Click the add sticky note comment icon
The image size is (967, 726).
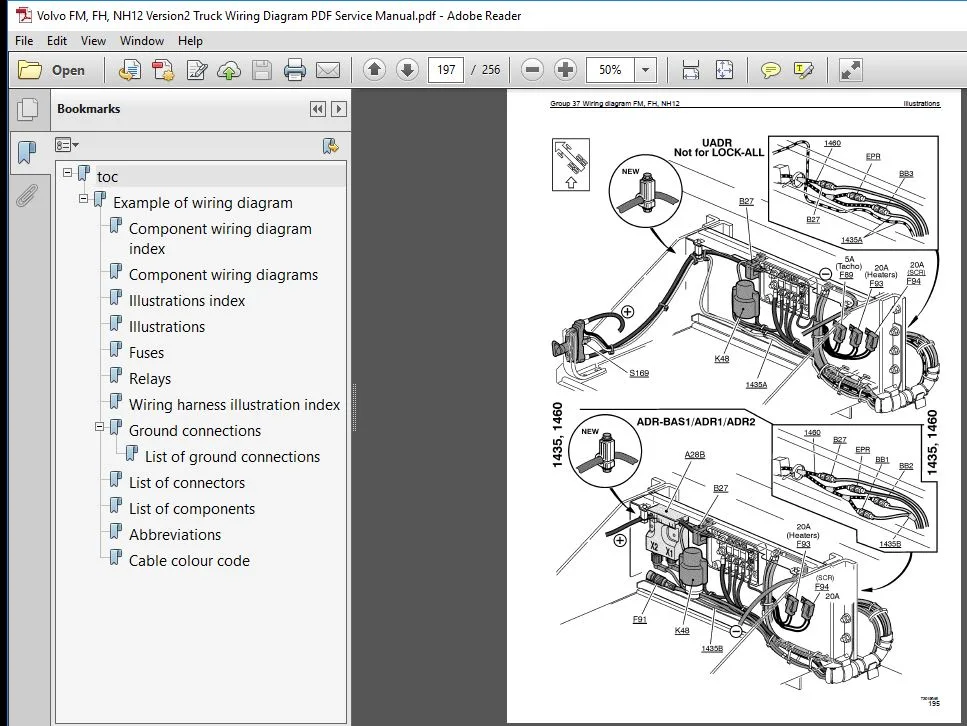pyautogui.click(x=770, y=70)
